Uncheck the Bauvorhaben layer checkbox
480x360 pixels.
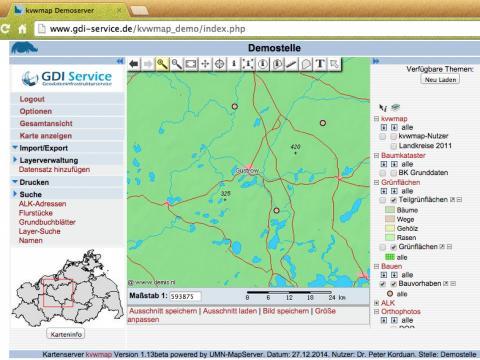pos(394,284)
